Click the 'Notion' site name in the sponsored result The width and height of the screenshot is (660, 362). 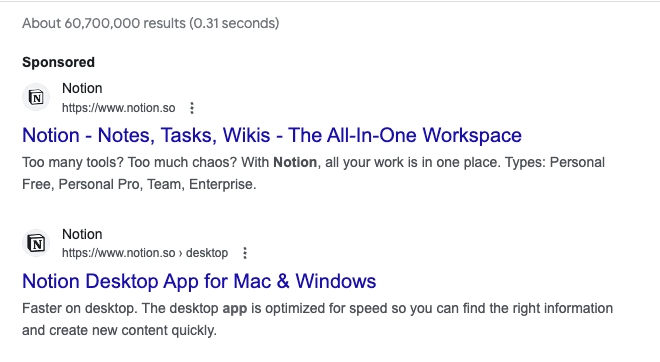(82, 88)
